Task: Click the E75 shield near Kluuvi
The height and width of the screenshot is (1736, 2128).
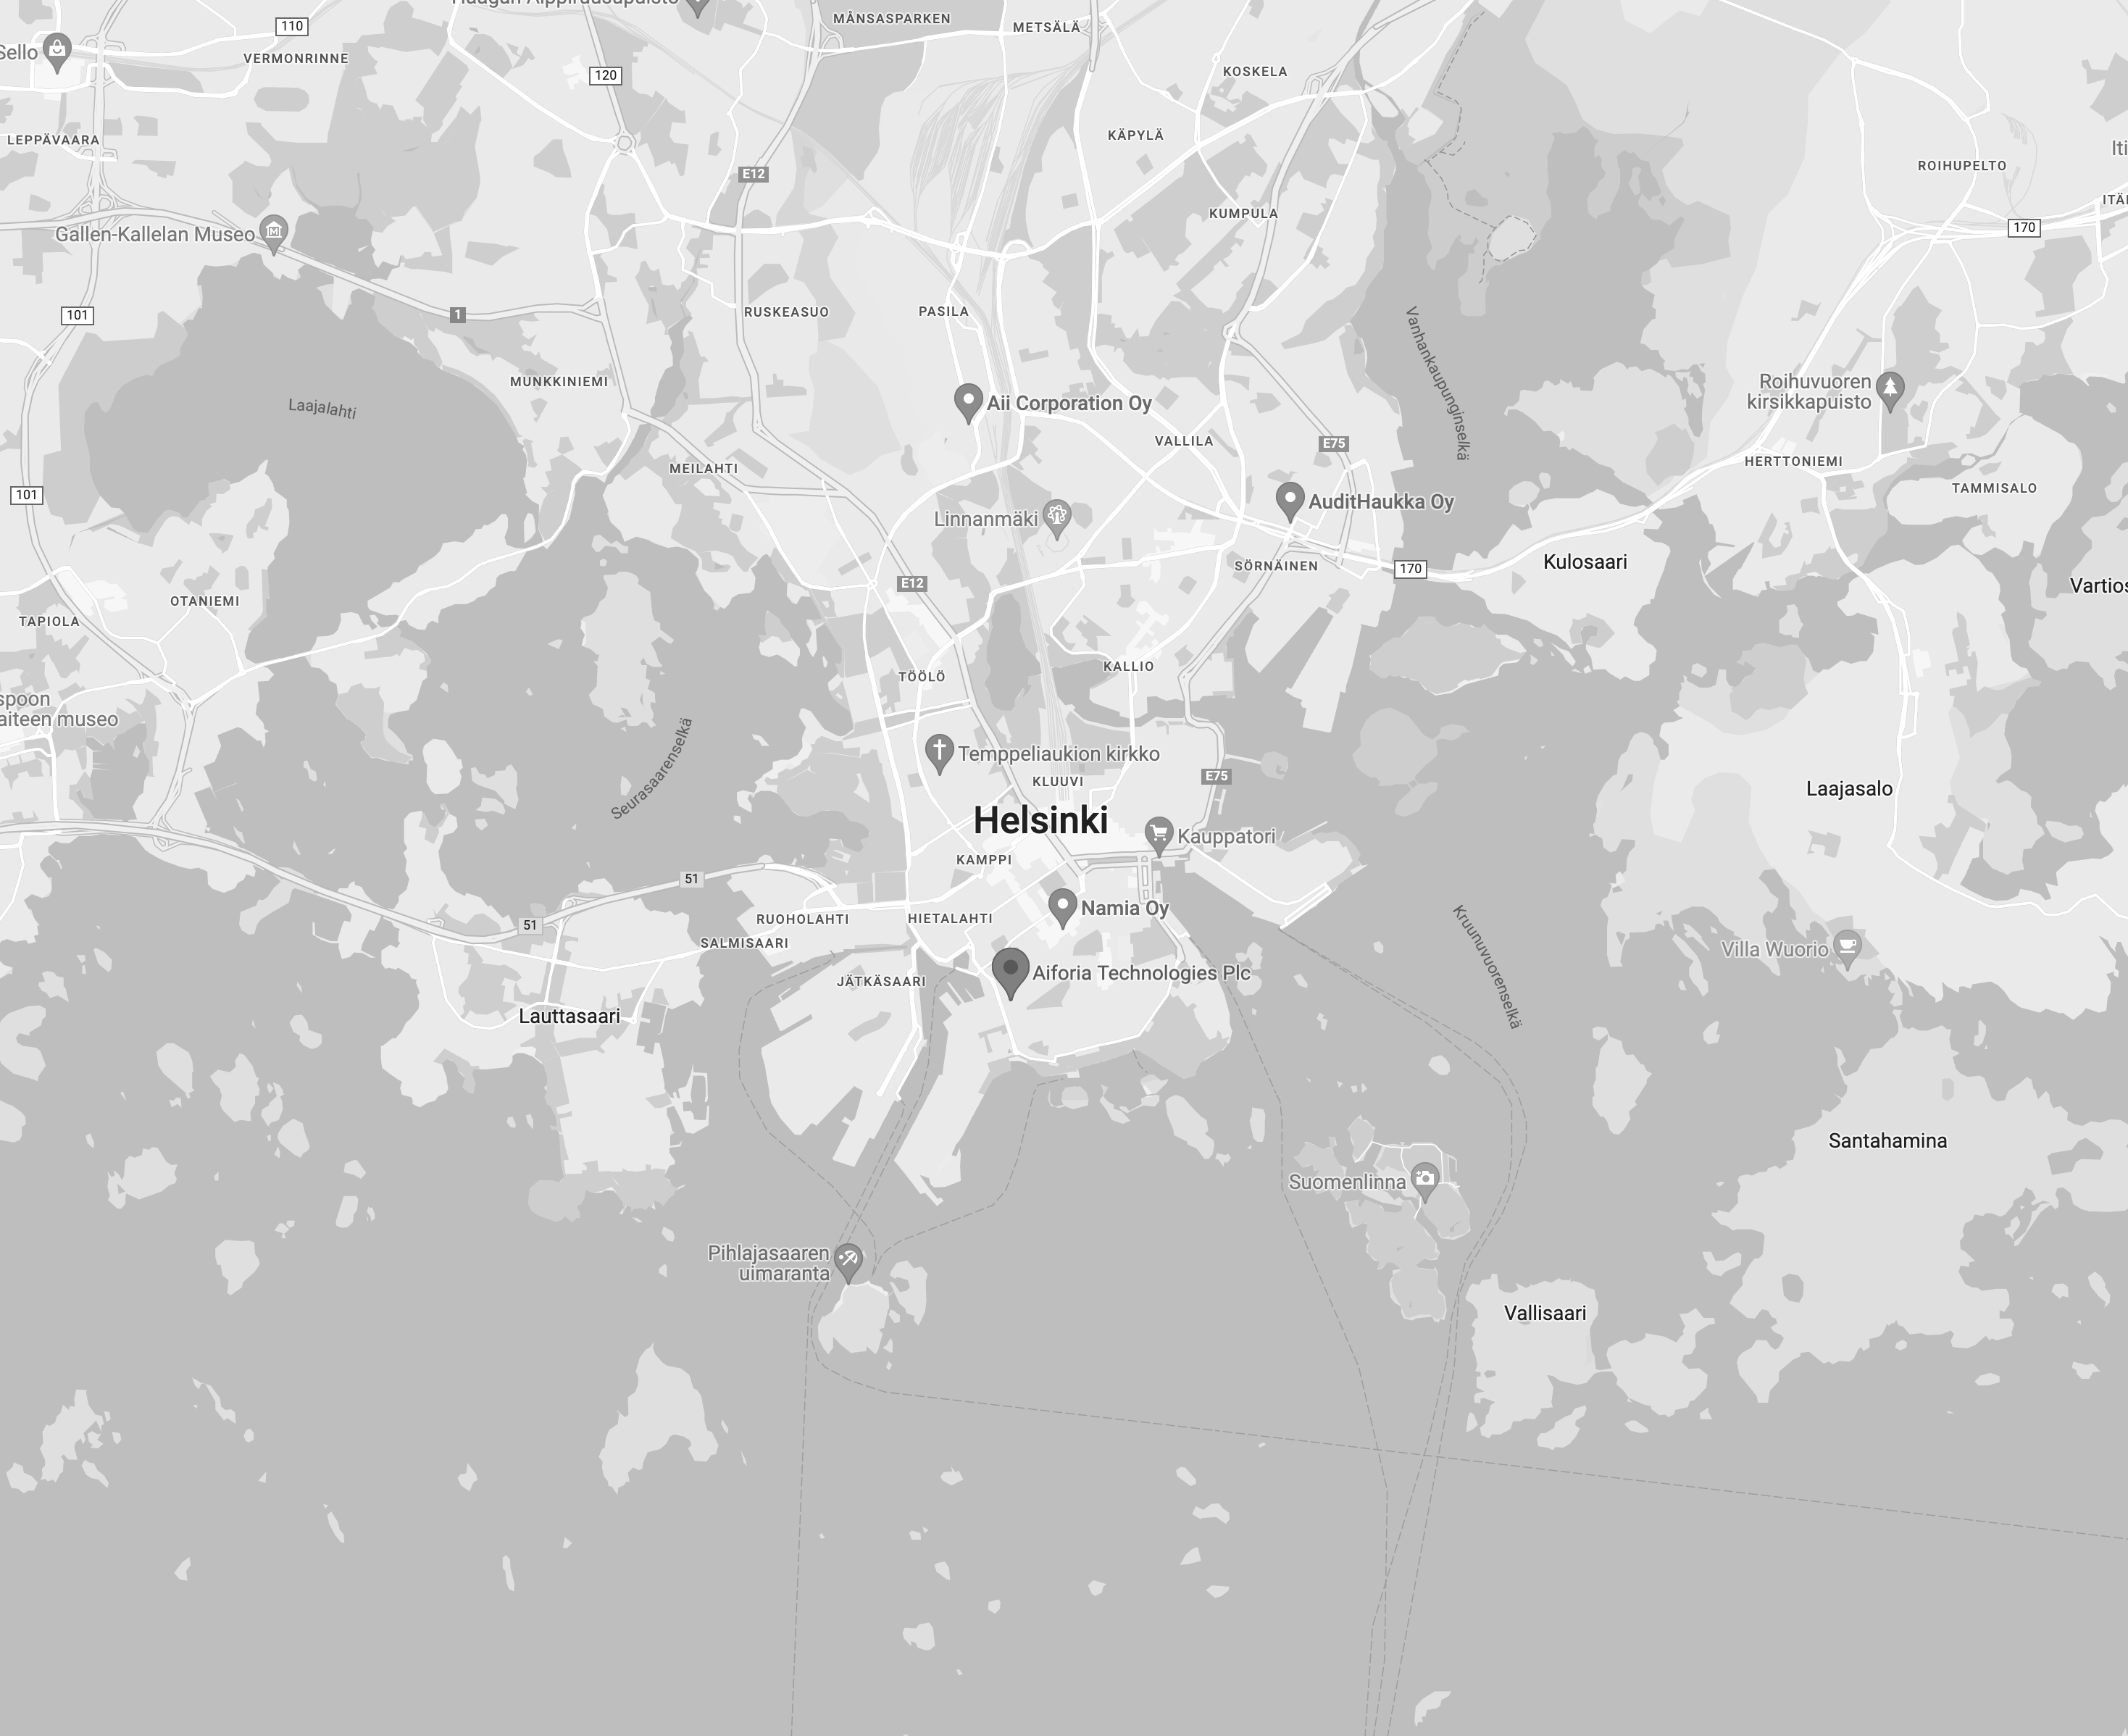Action: [x=1216, y=776]
